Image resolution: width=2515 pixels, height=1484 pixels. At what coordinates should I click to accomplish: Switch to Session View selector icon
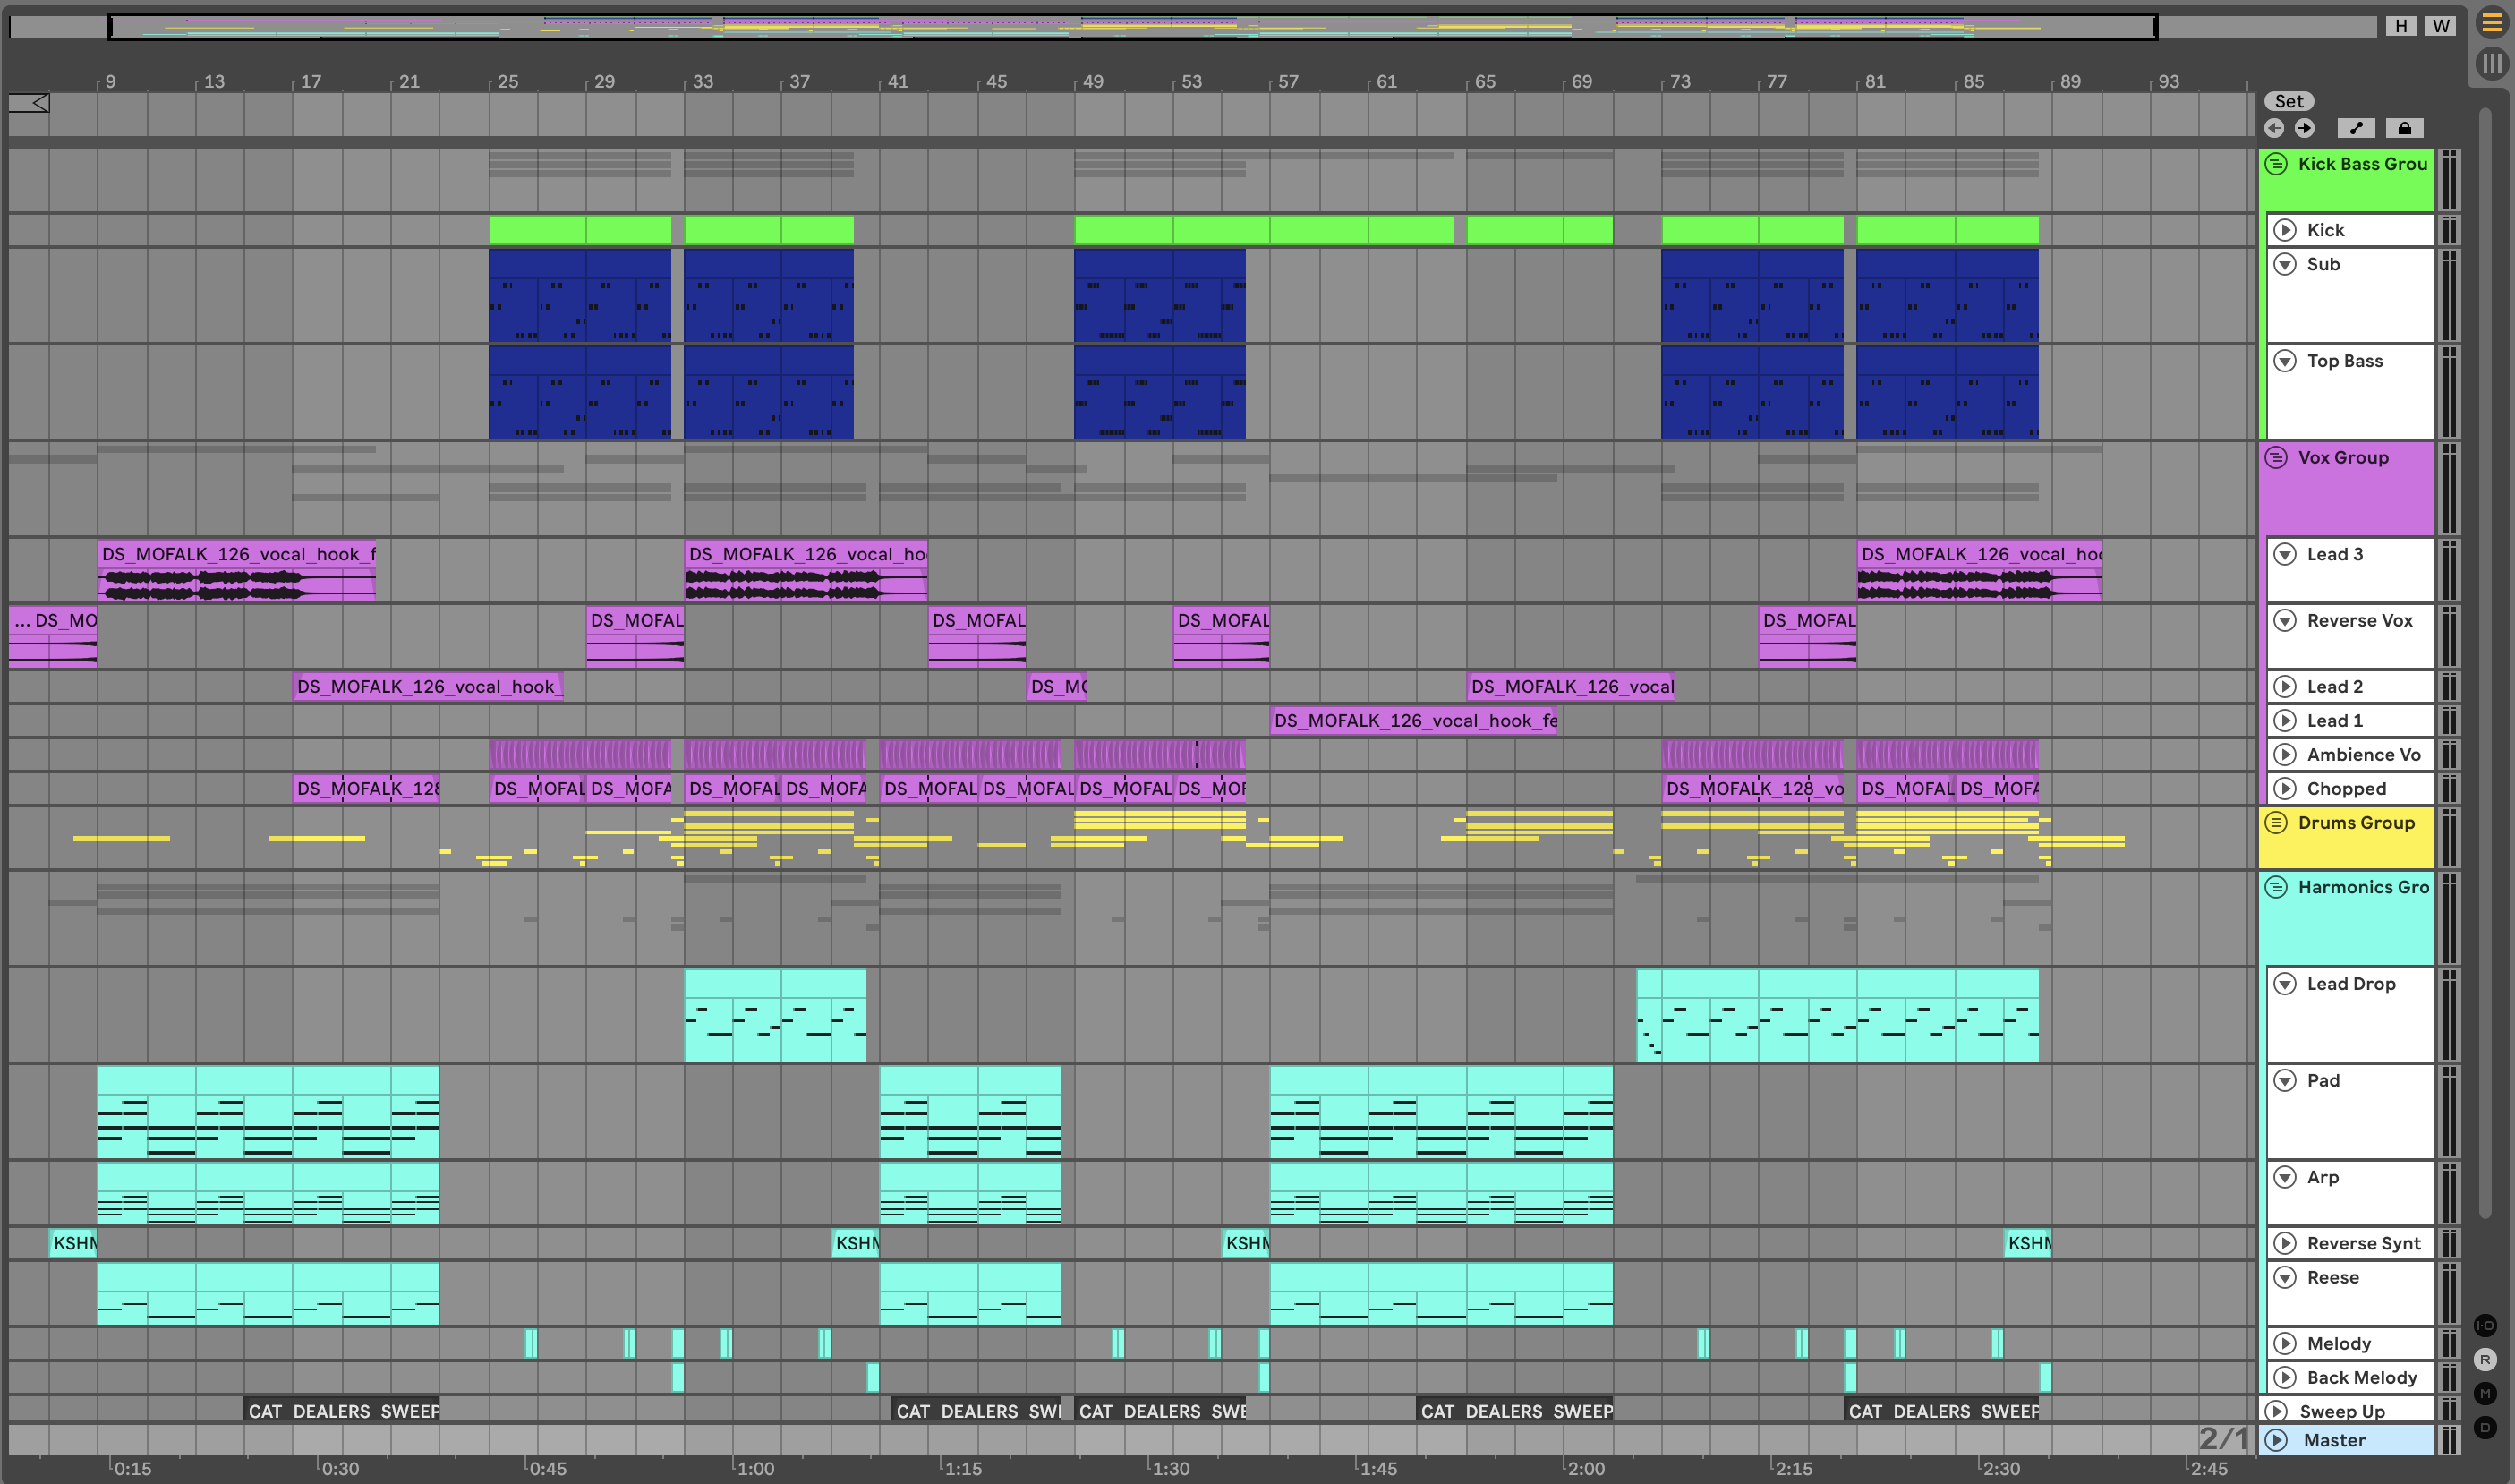[x=2491, y=64]
